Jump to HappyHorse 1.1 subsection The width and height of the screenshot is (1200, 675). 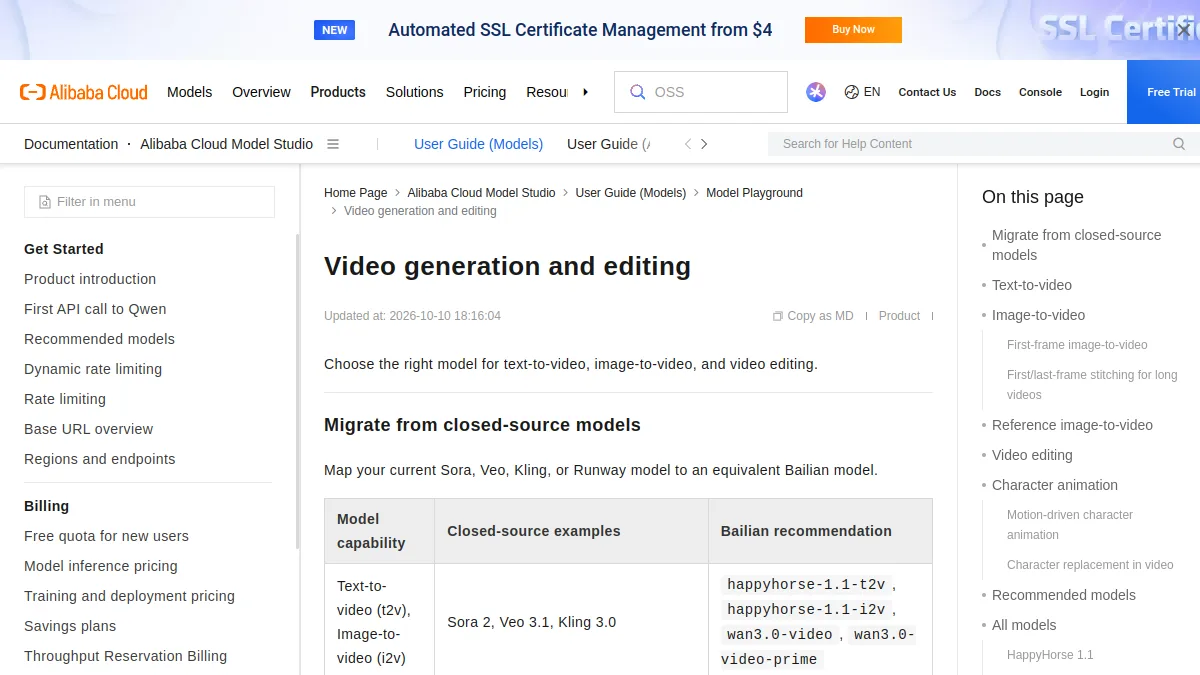(x=1050, y=655)
